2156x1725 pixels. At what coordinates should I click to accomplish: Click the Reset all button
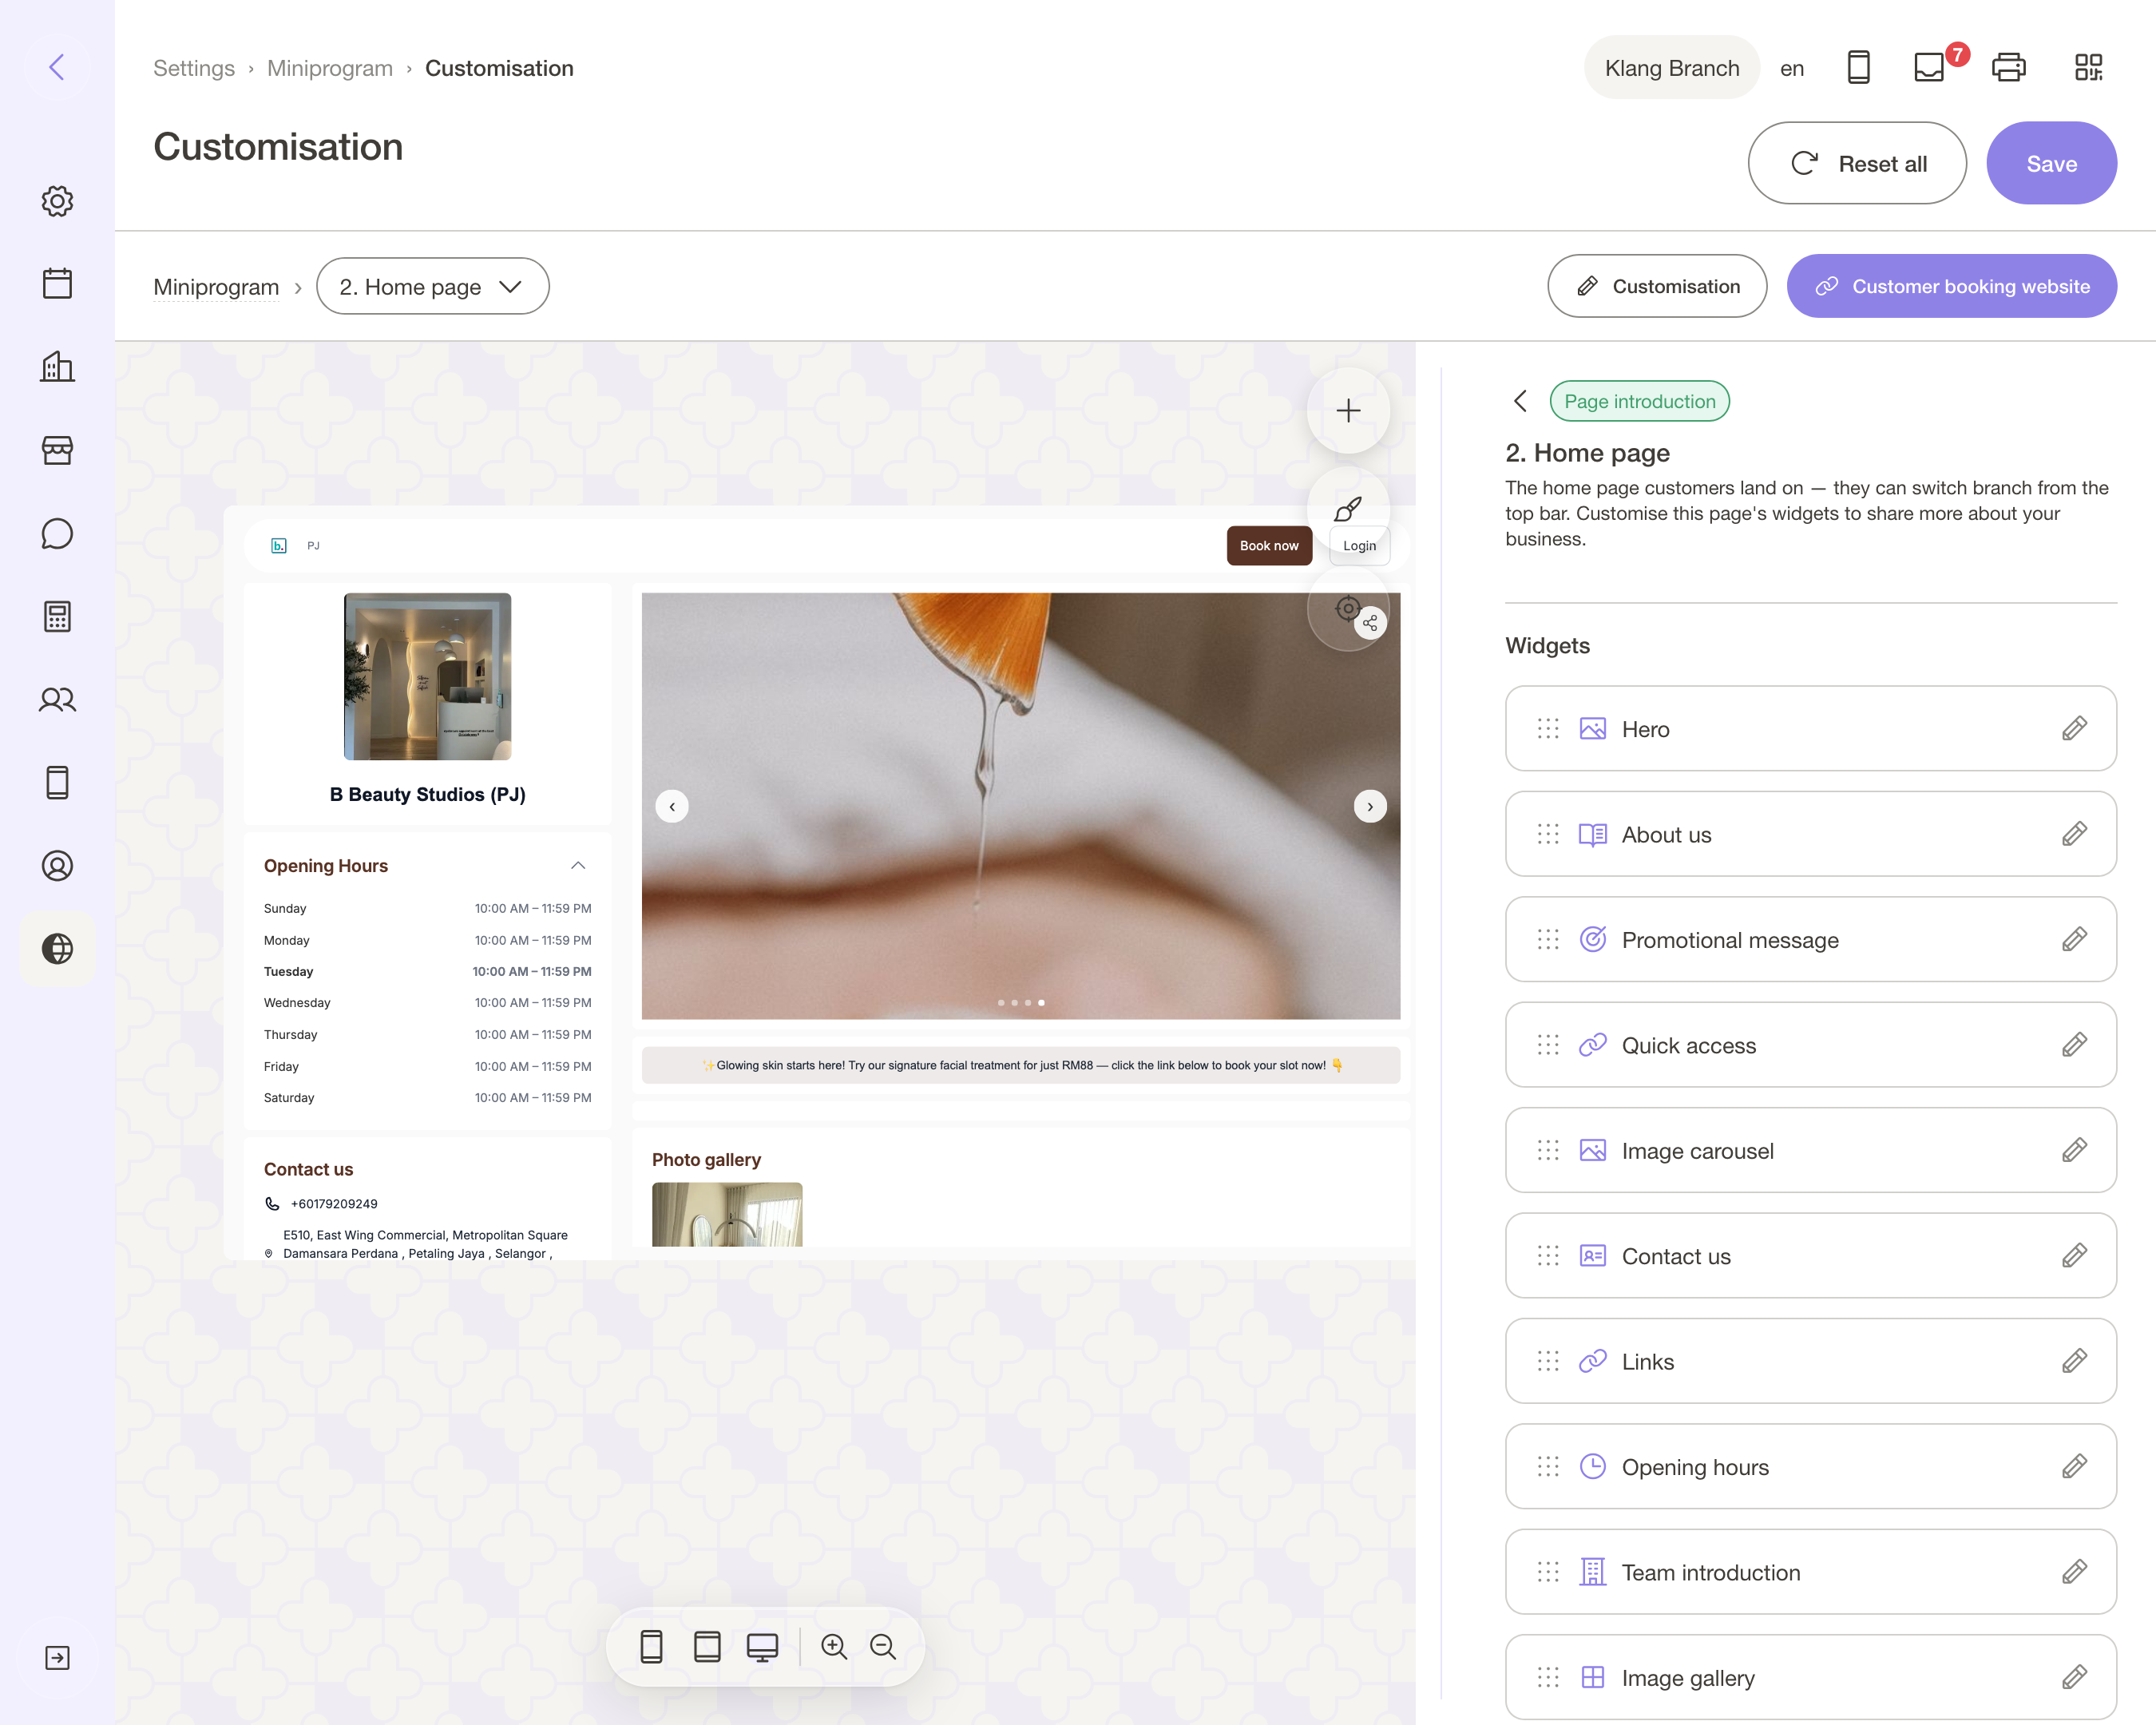pyautogui.click(x=1857, y=163)
